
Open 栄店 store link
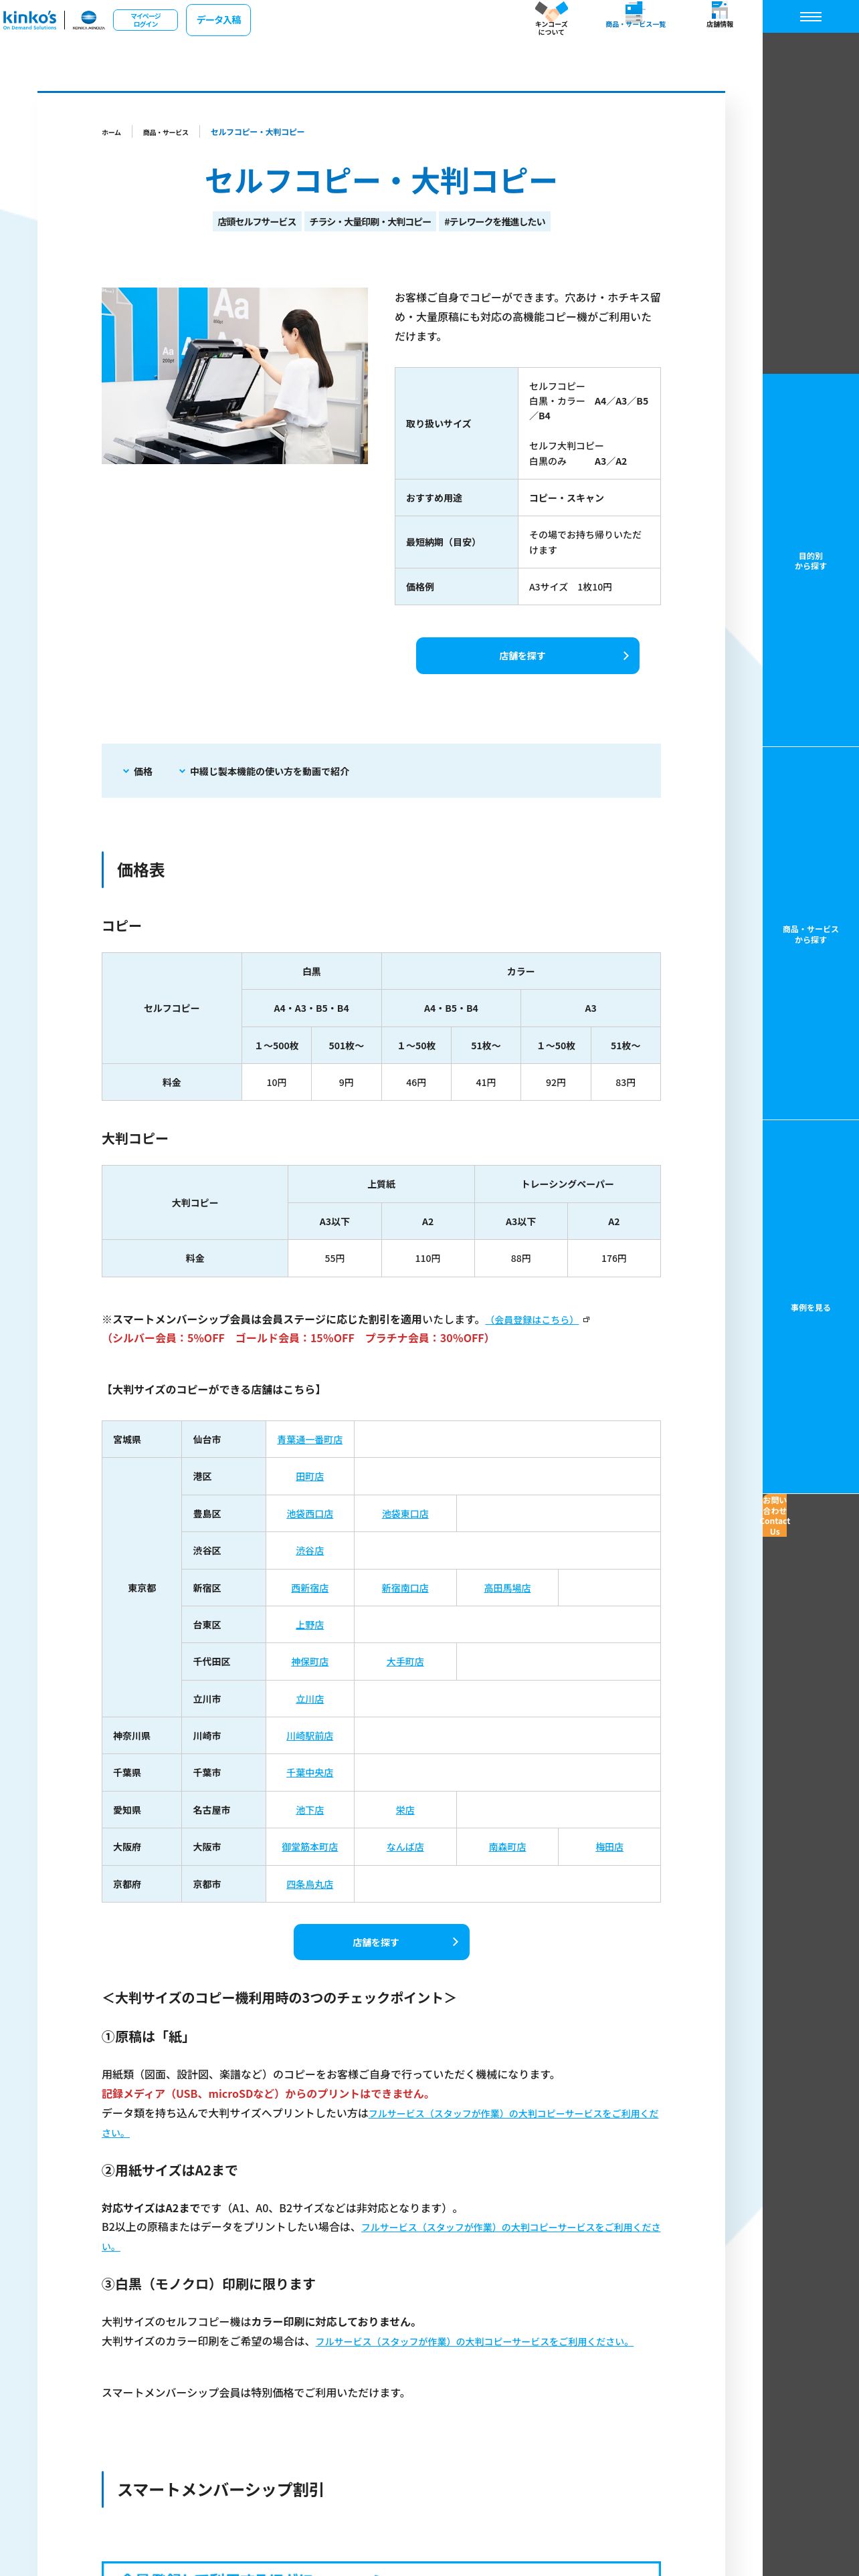(x=405, y=1810)
